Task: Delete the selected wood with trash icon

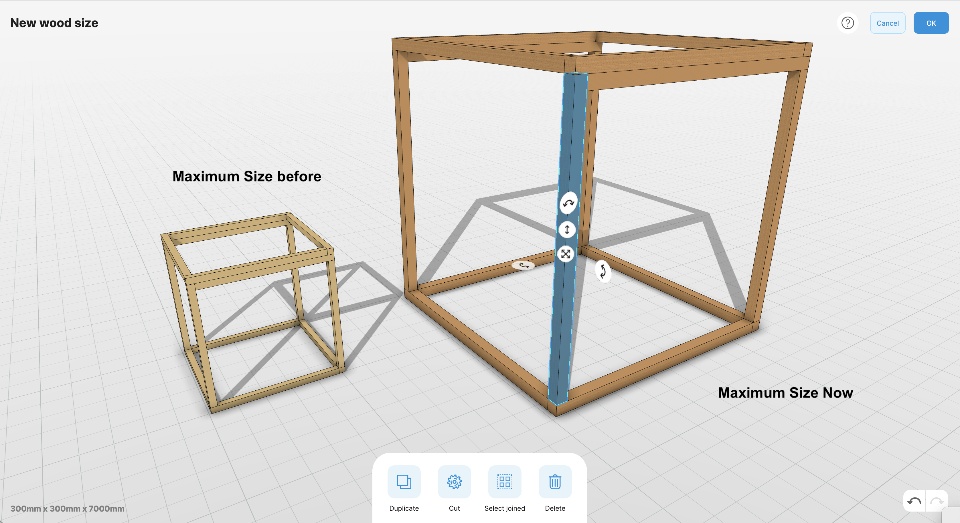Action: tap(555, 481)
